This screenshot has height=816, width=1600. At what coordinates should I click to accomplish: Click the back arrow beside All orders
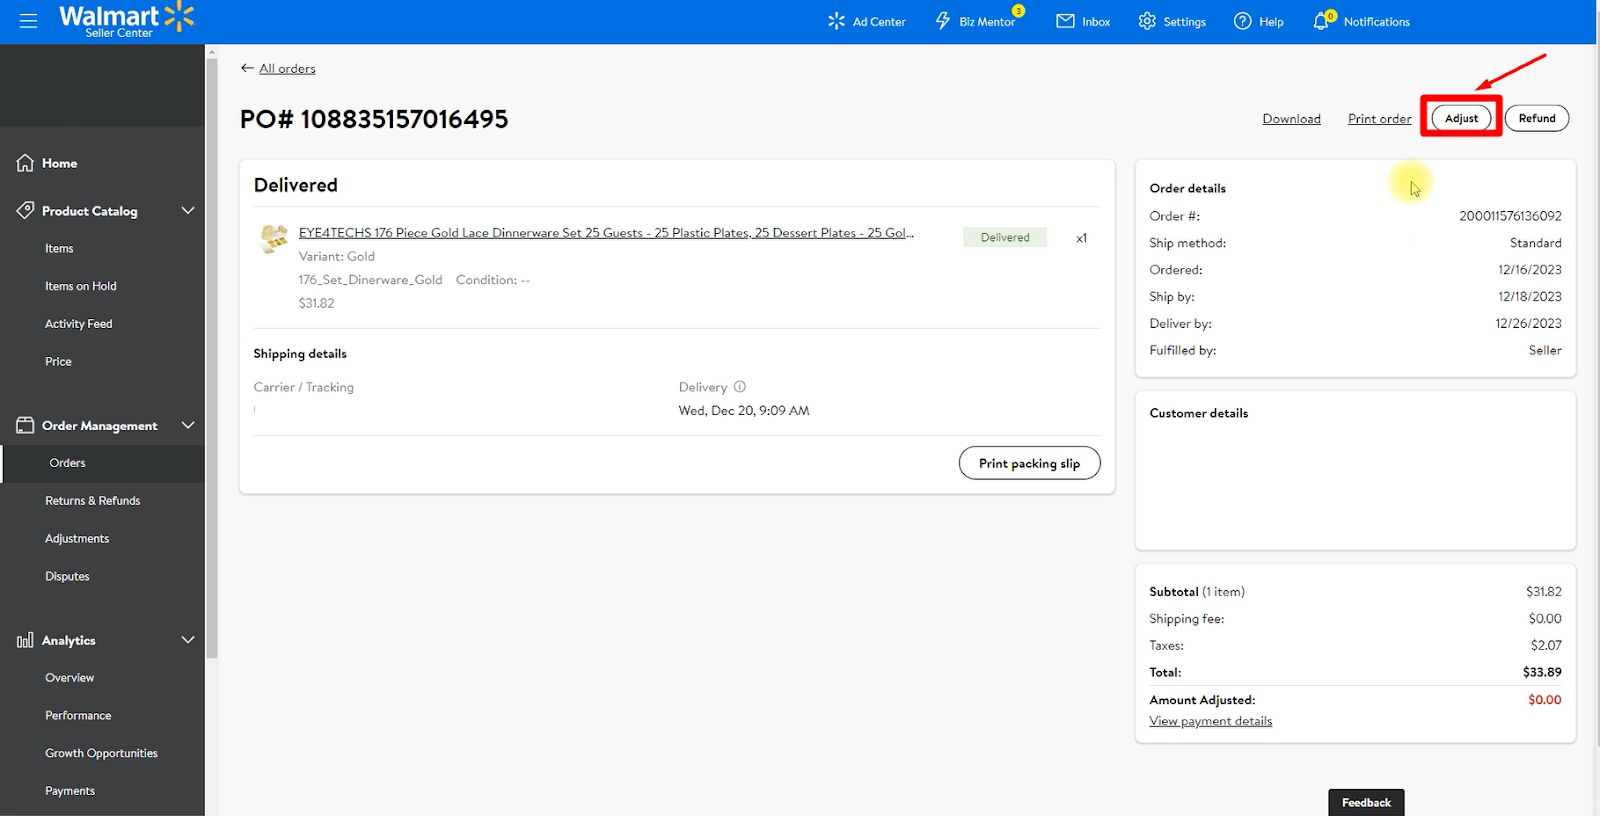pos(247,68)
